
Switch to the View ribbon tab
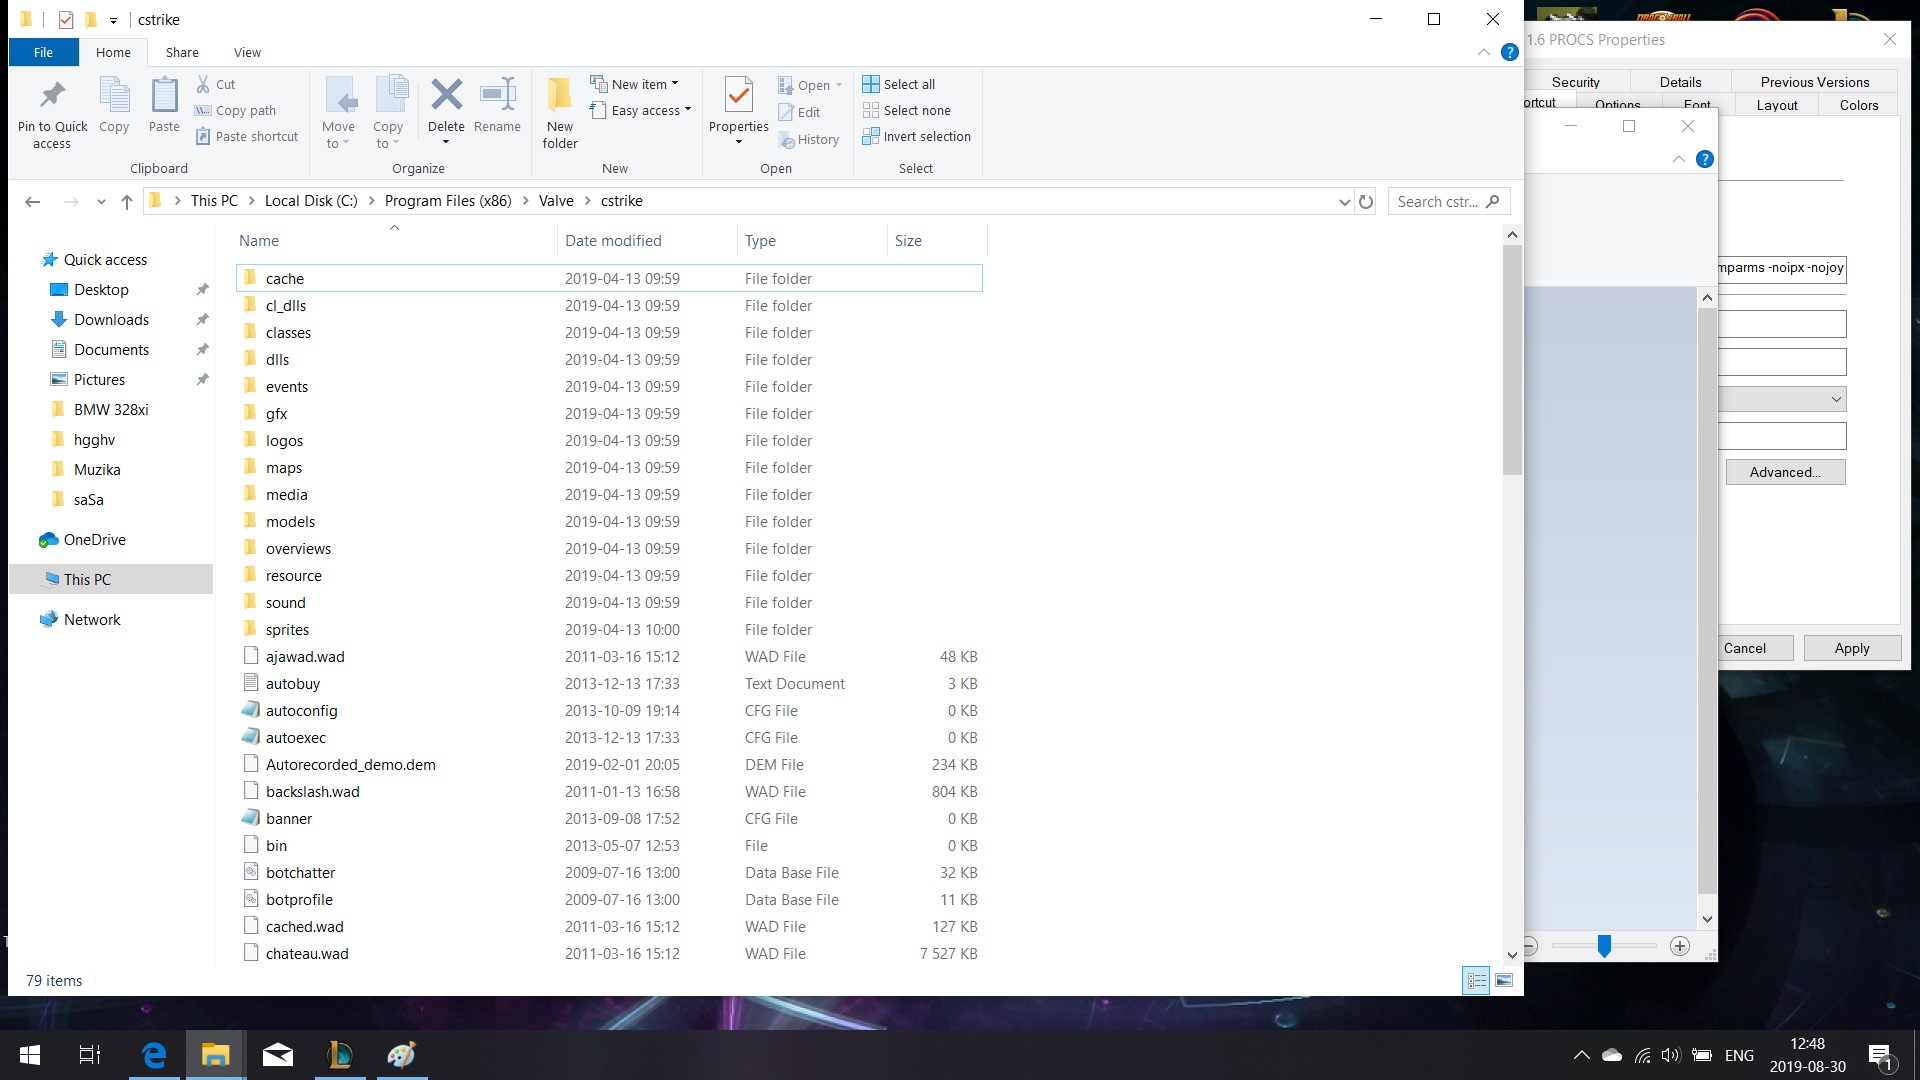pyautogui.click(x=247, y=52)
